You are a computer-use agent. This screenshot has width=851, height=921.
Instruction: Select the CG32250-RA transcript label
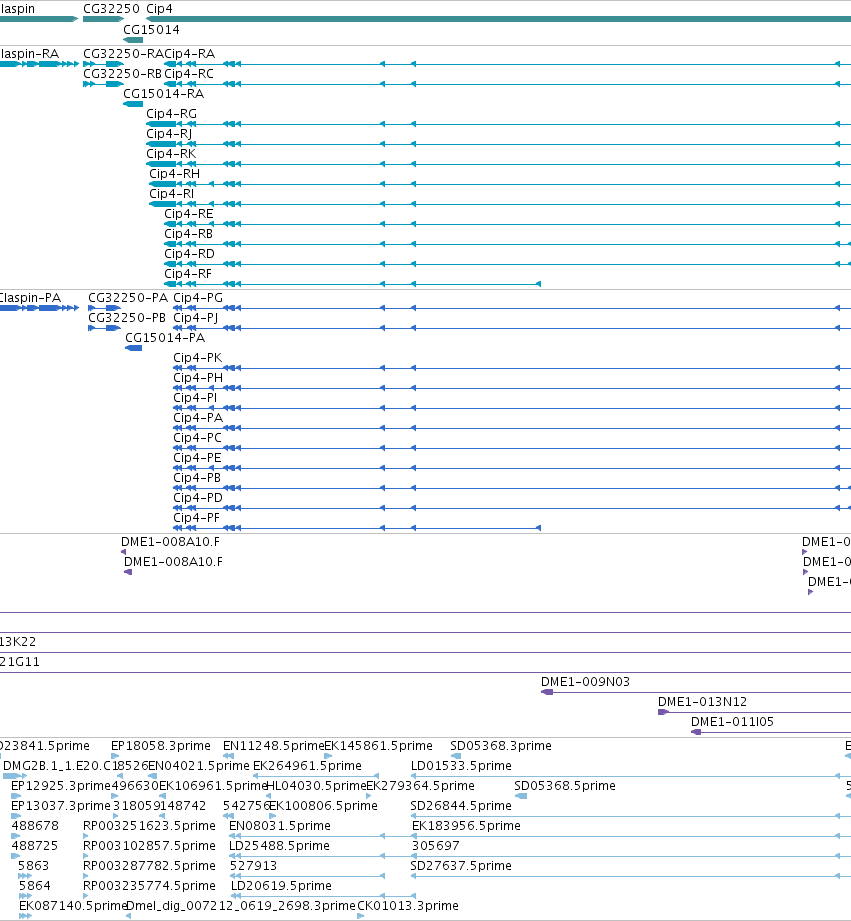[123, 54]
